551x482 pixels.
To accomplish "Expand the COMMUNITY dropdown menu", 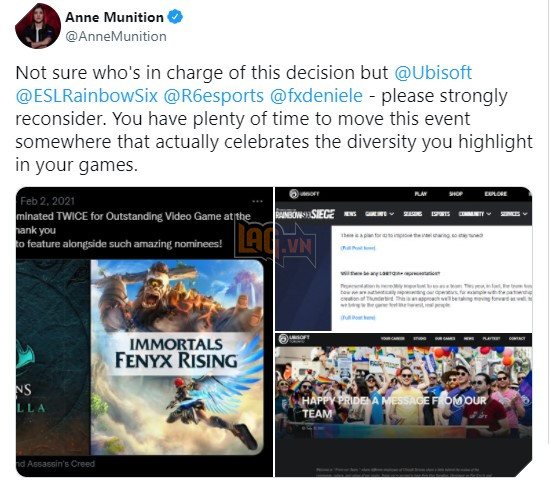I will (x=475, y=214).
